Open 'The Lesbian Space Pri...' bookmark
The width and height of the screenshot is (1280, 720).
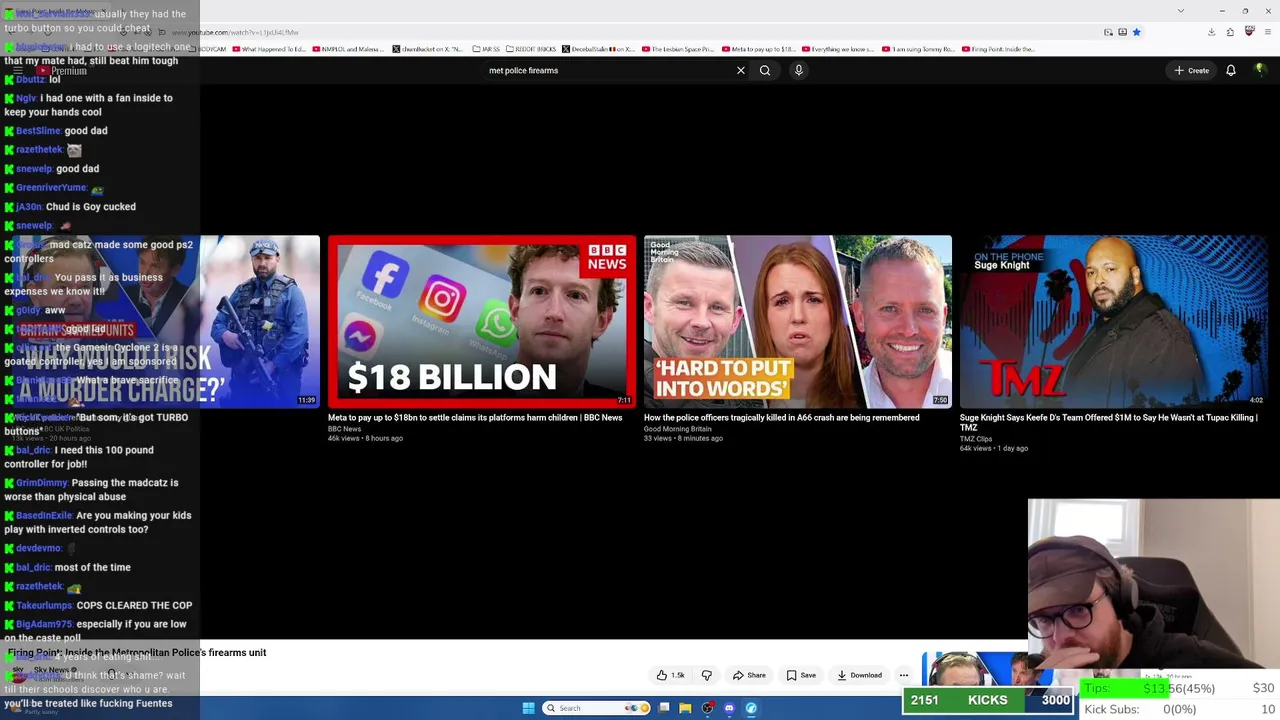click(x=678, y=49)
